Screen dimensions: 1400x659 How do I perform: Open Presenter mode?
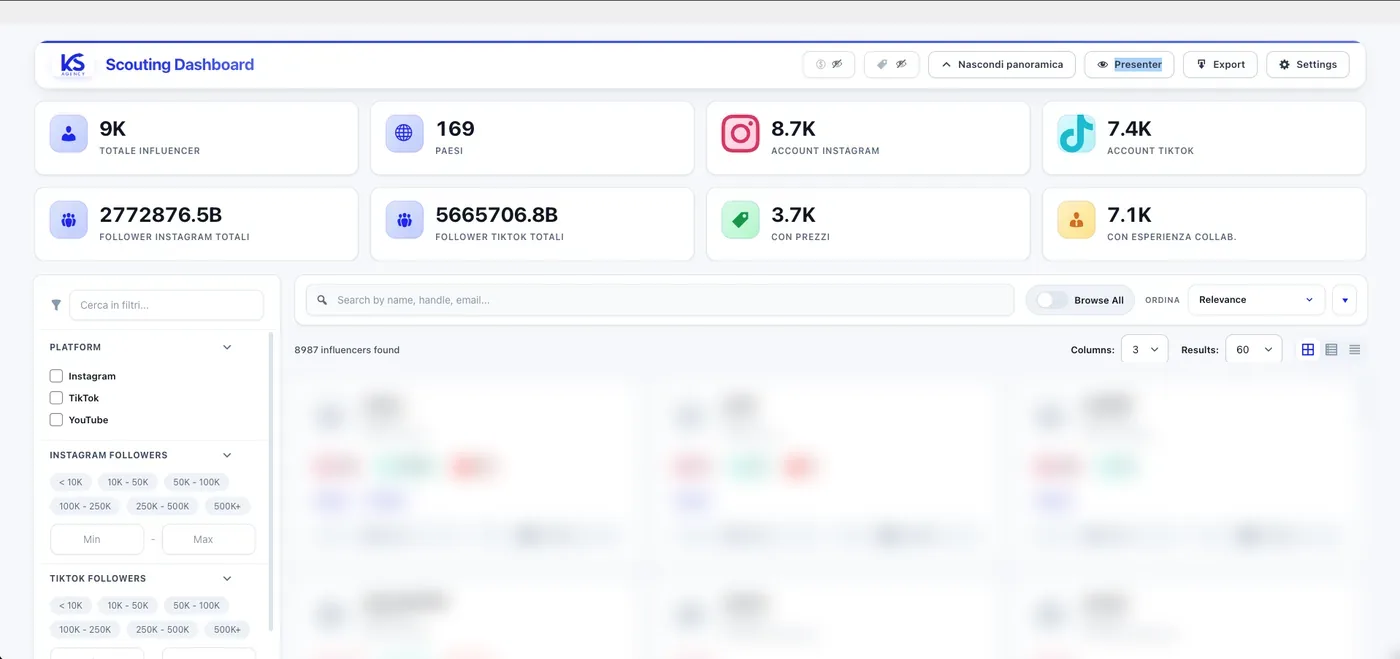1129,64
